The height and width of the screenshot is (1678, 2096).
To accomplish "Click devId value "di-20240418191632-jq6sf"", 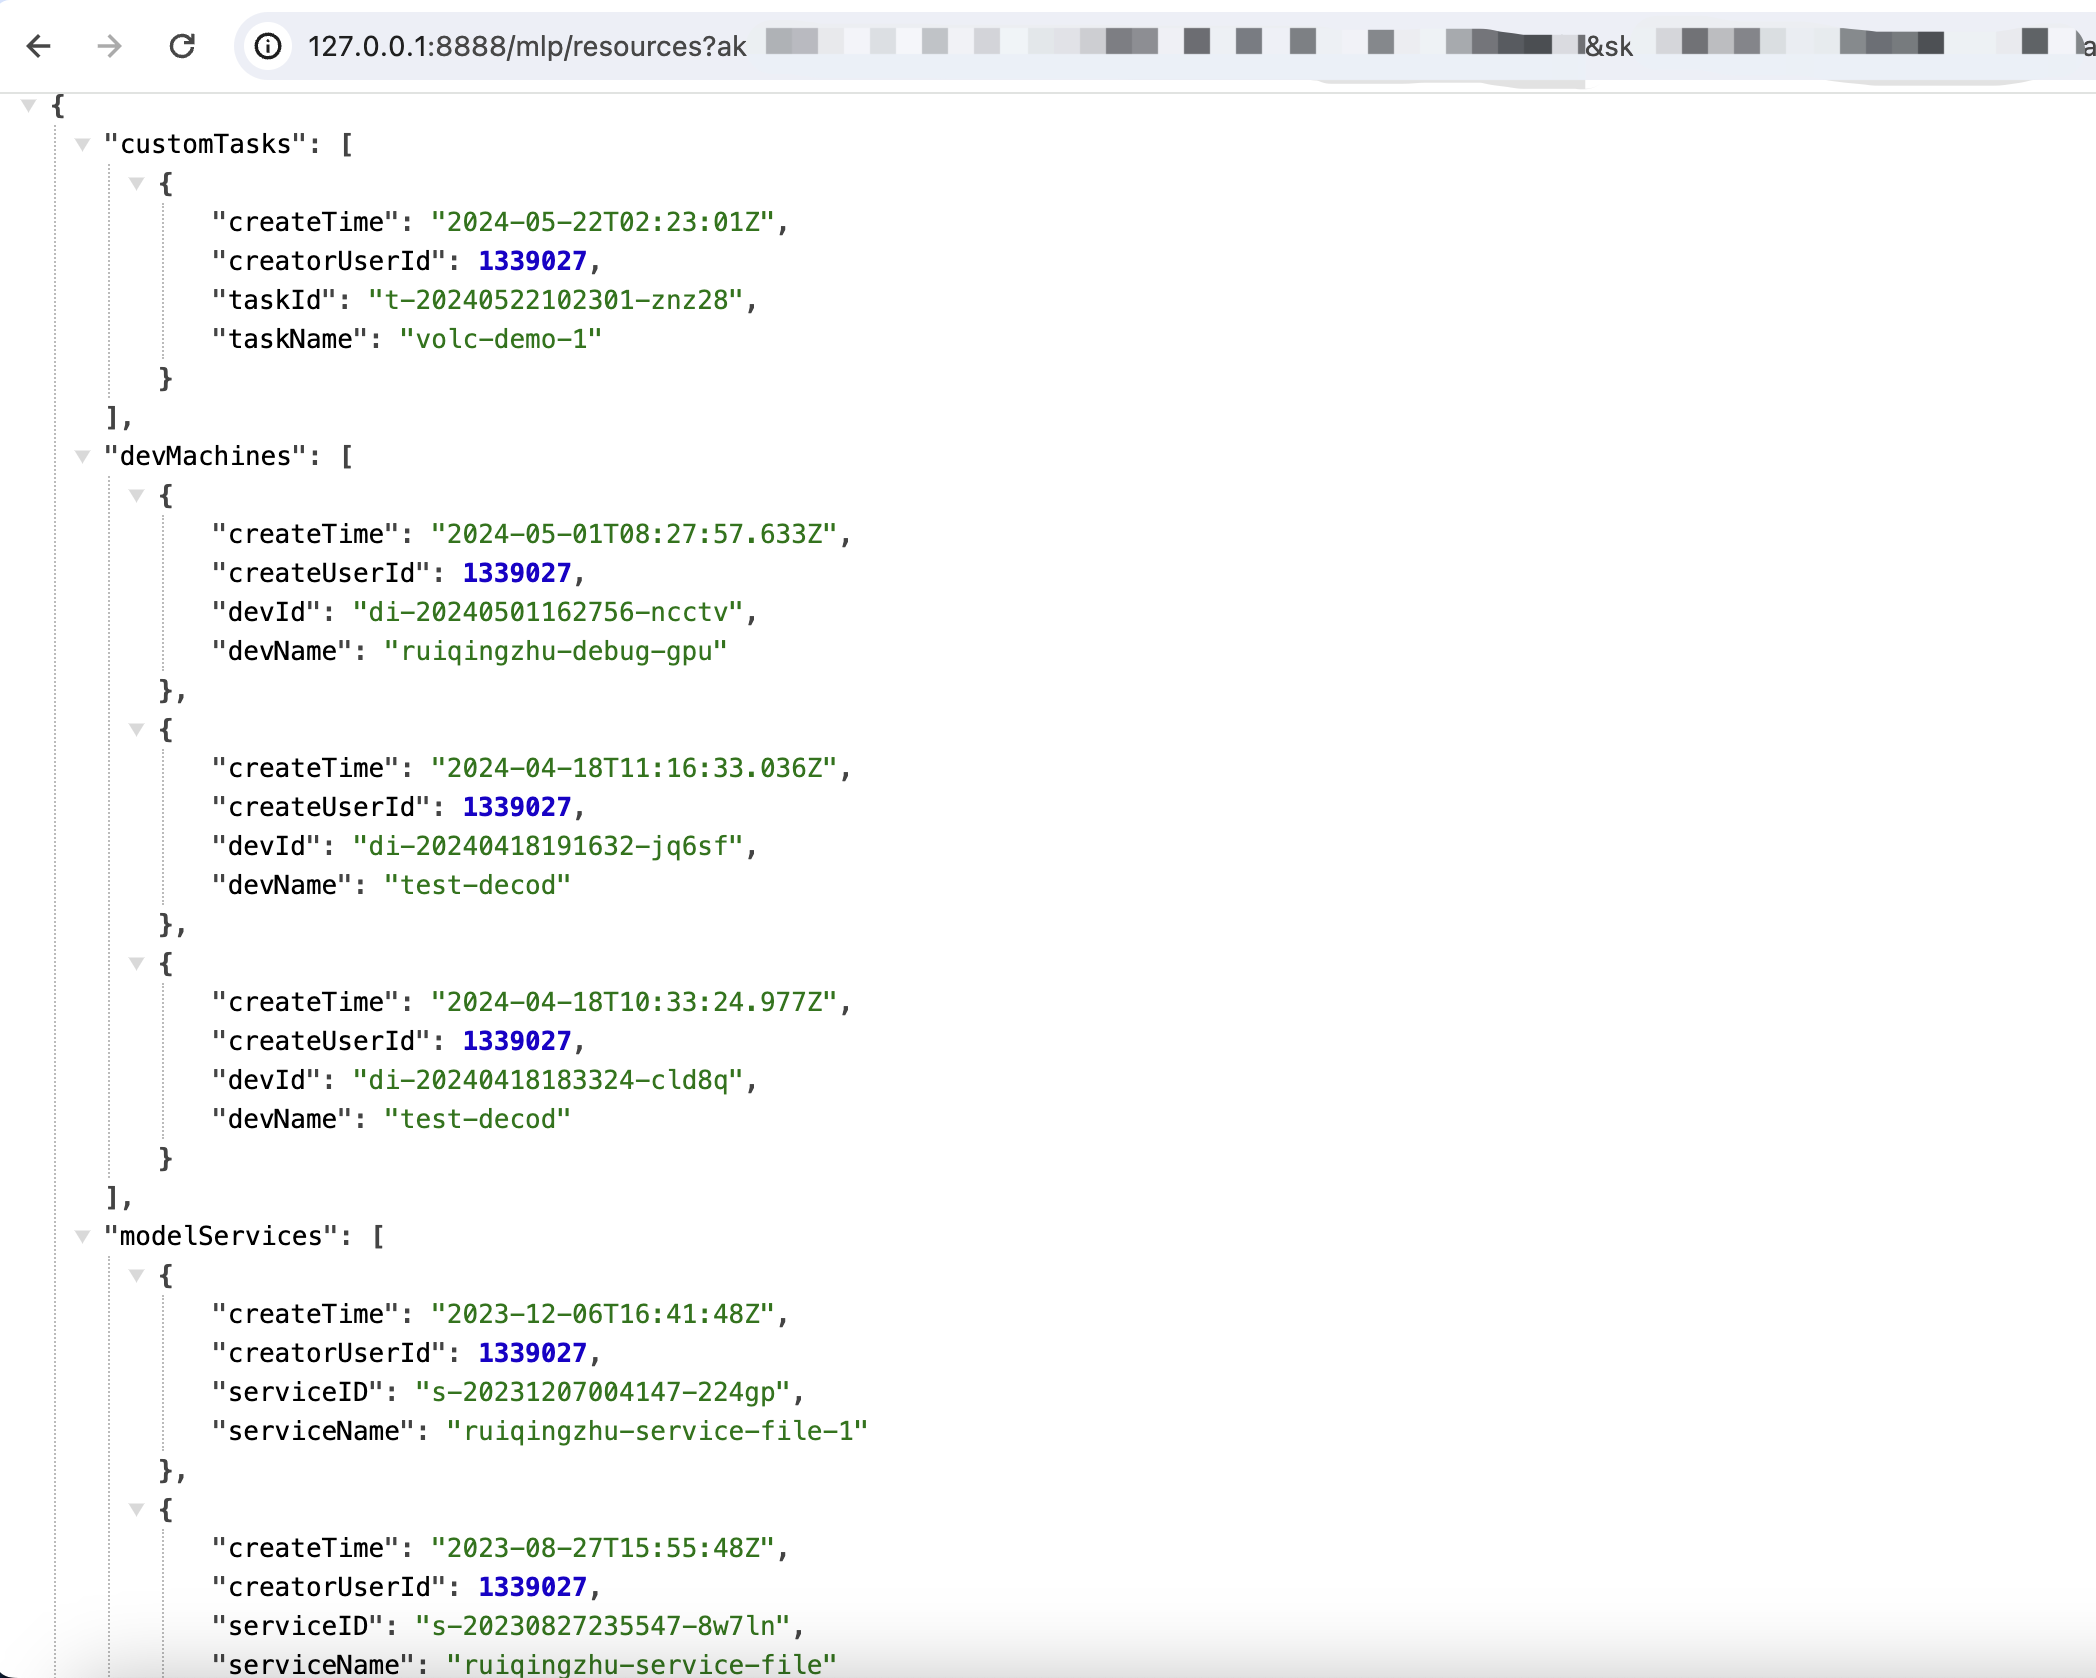I will (548, 847).
